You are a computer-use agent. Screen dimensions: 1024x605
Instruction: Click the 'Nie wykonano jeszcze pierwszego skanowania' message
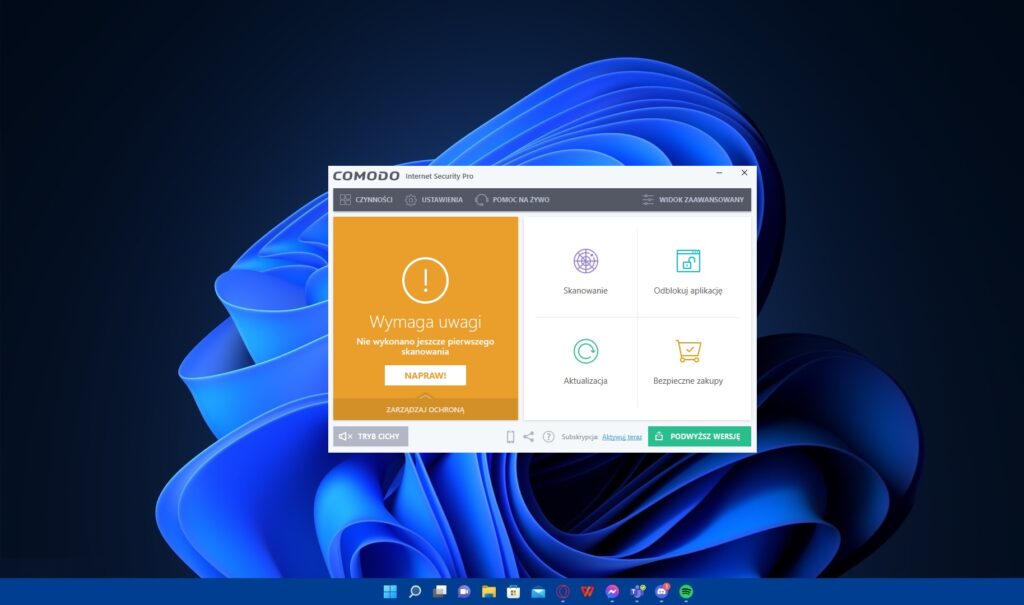425,346
